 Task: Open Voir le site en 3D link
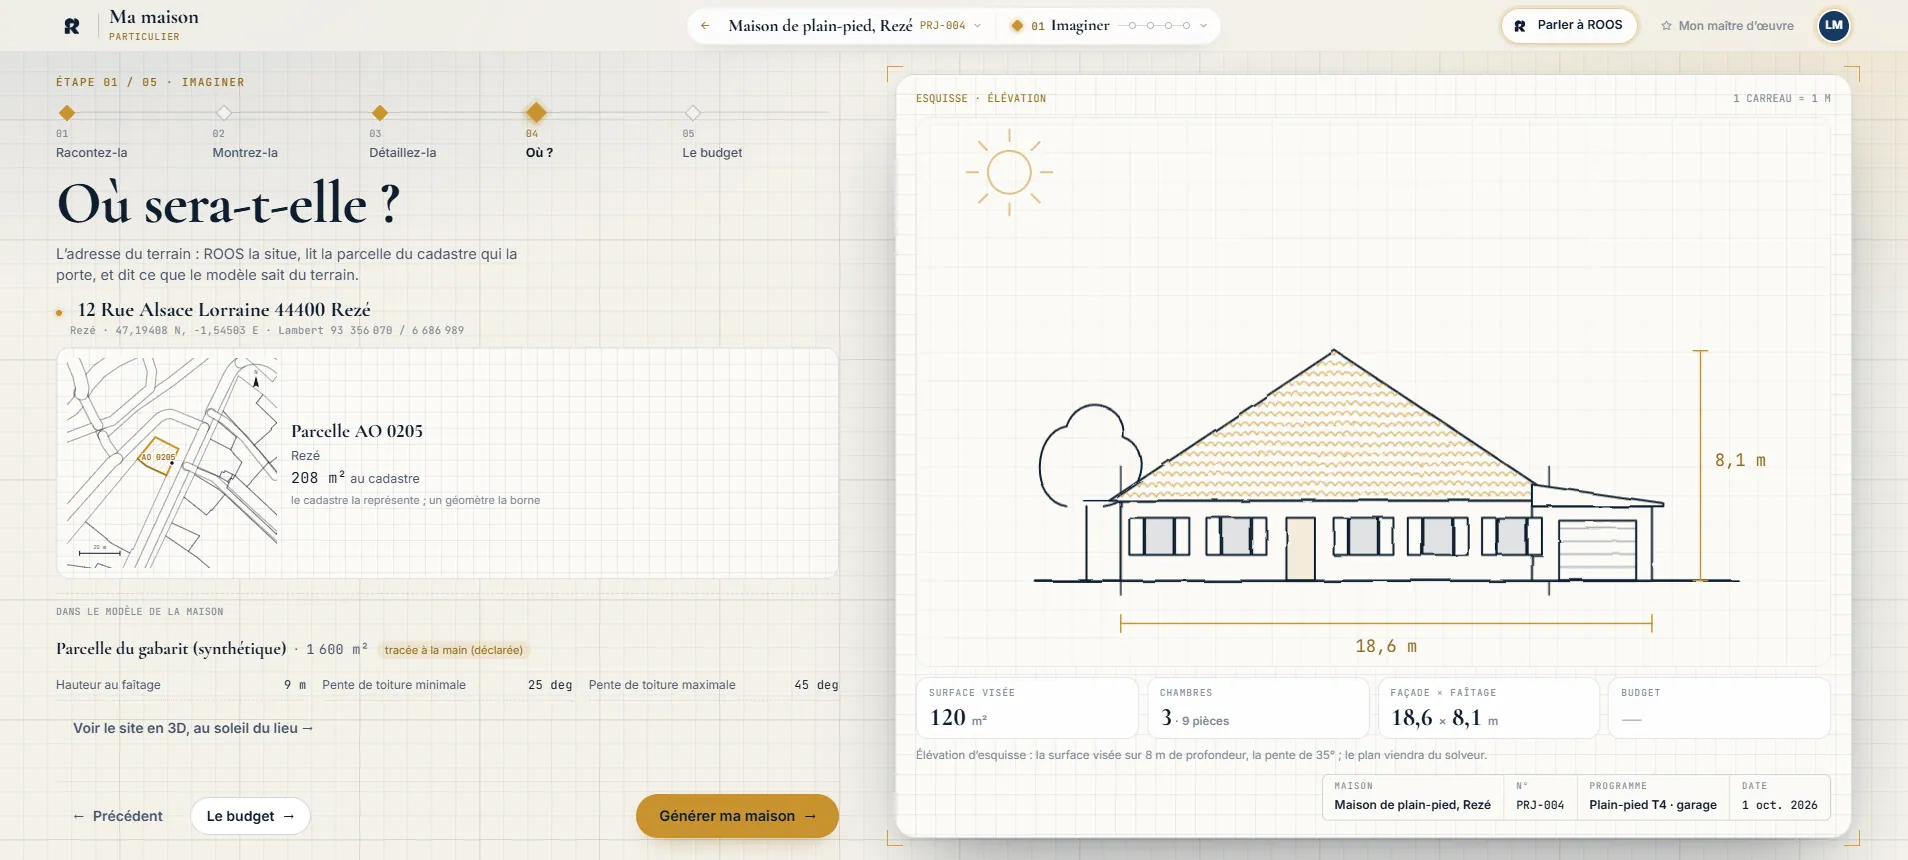[x=193, y=728]
